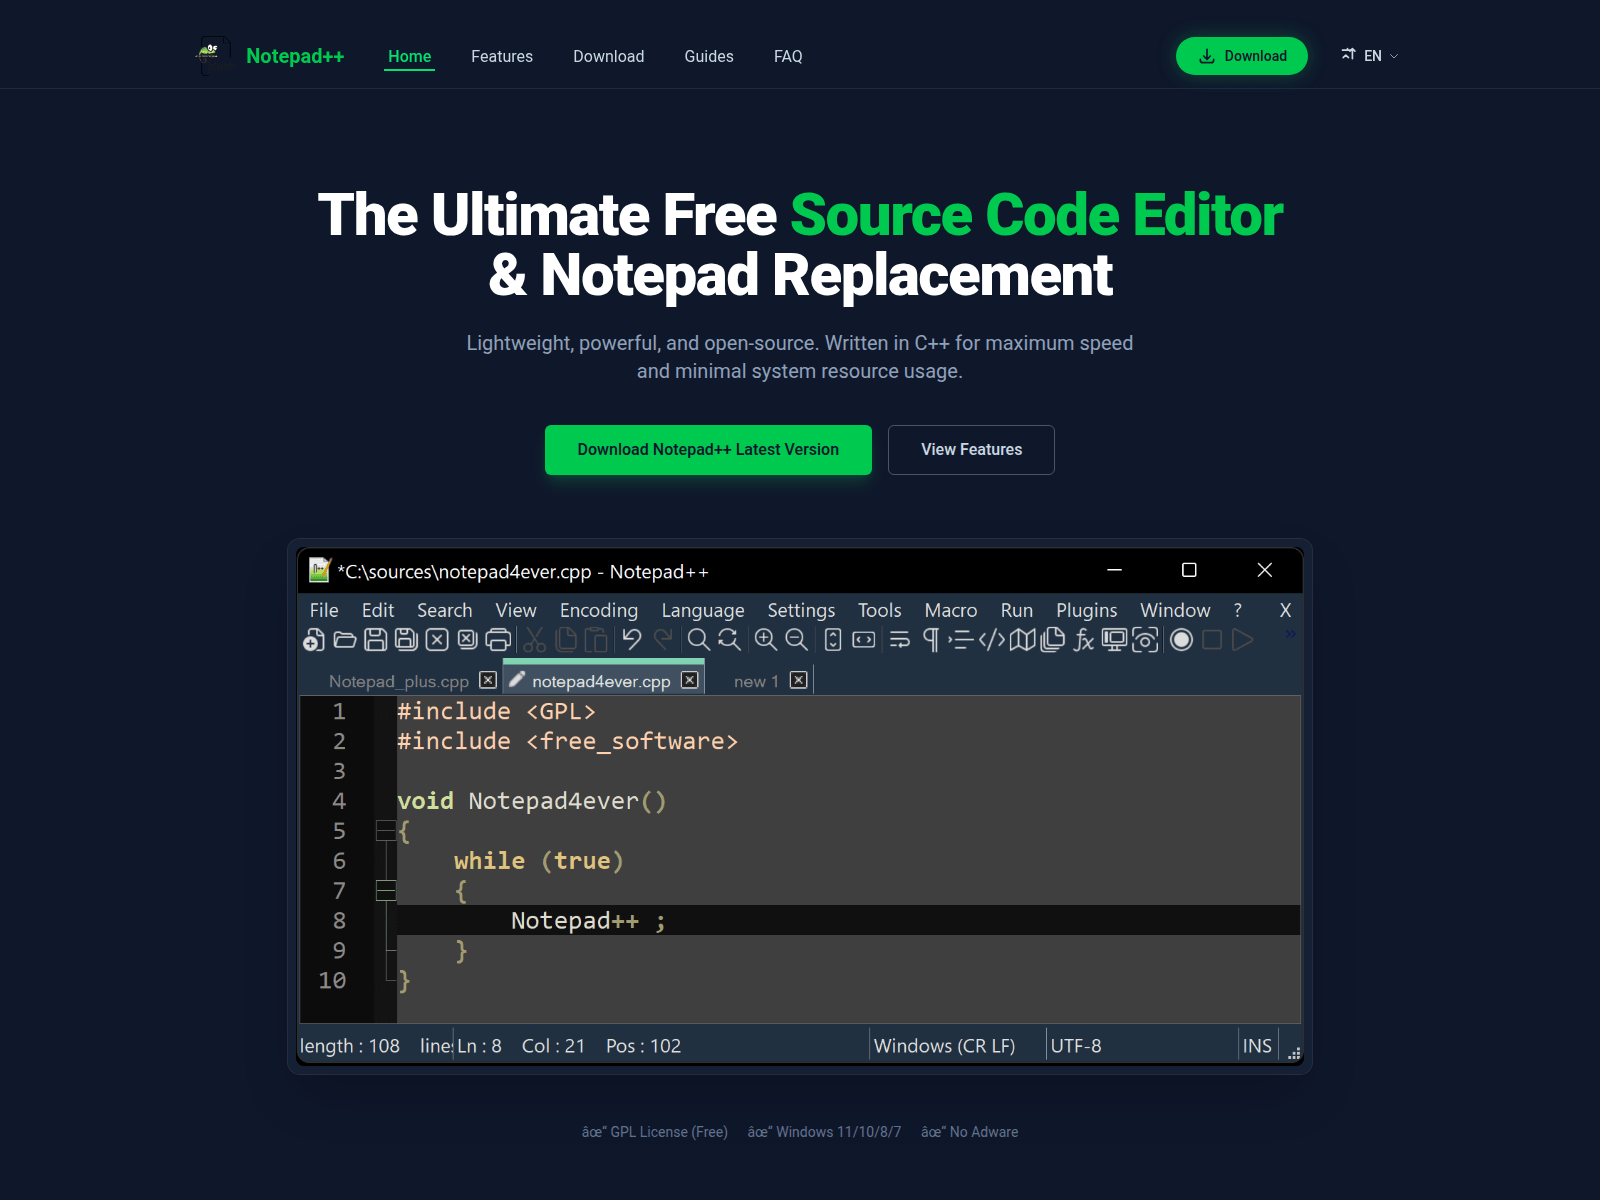This screenshot has height=1200, width=1600.
Task: Click the Stop recording square icon
Action: pyautogui.click(x=1212, y=640)
